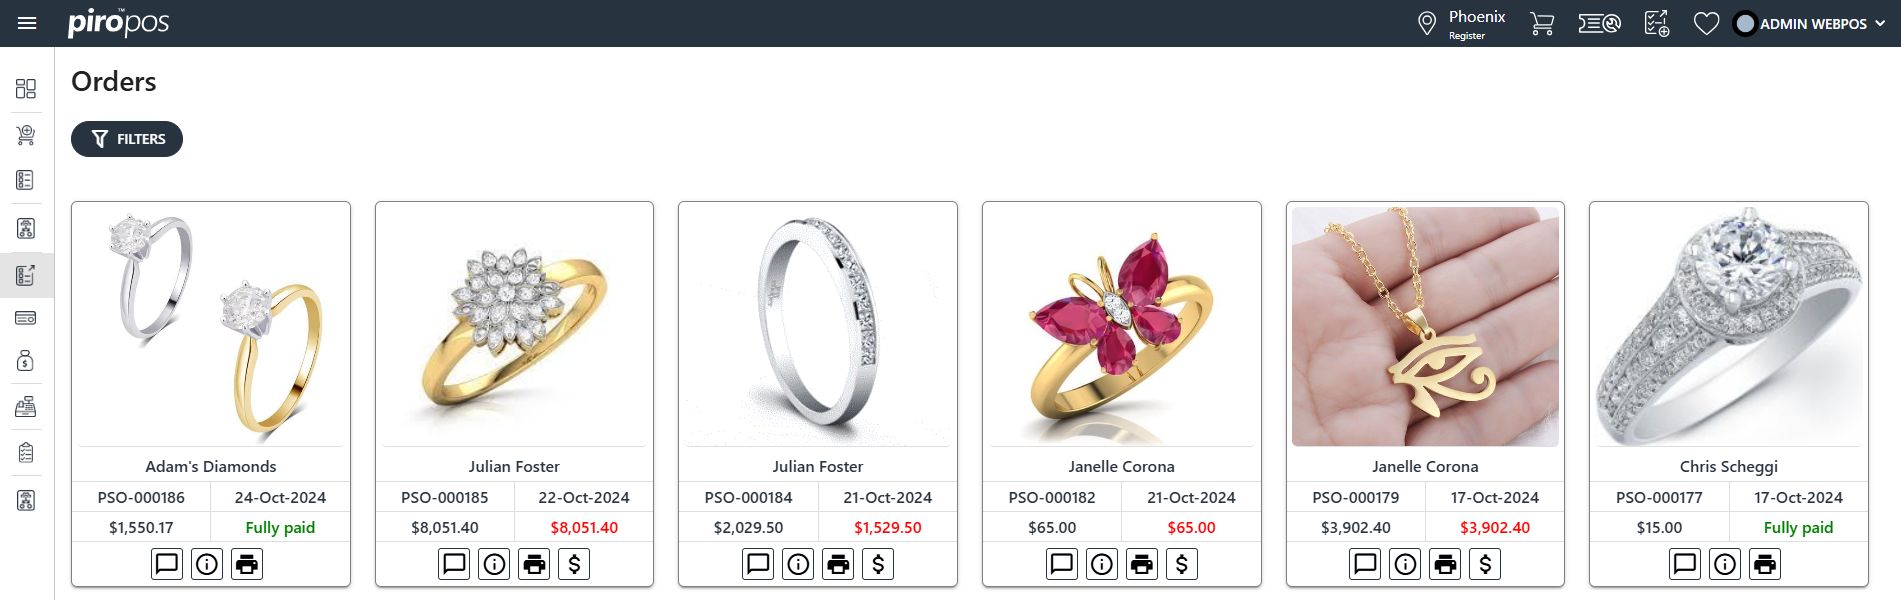
Task: Open the FILTERS panel
Action: (127, 139)
